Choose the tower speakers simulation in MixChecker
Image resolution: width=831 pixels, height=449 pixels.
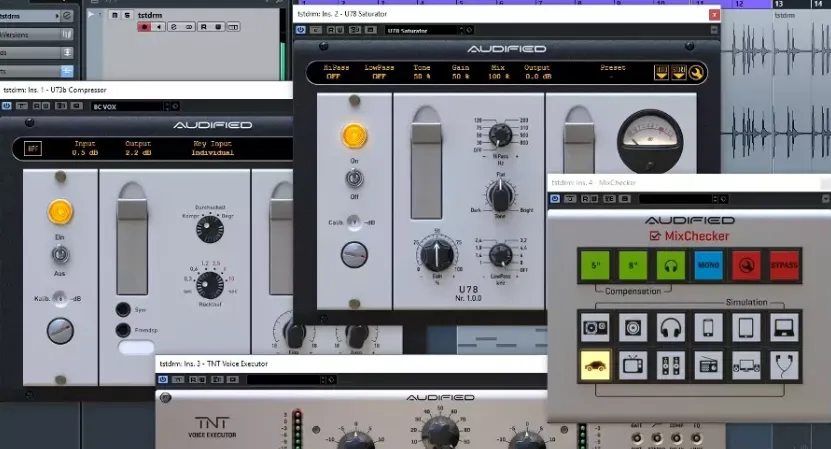tap(670, 365)
